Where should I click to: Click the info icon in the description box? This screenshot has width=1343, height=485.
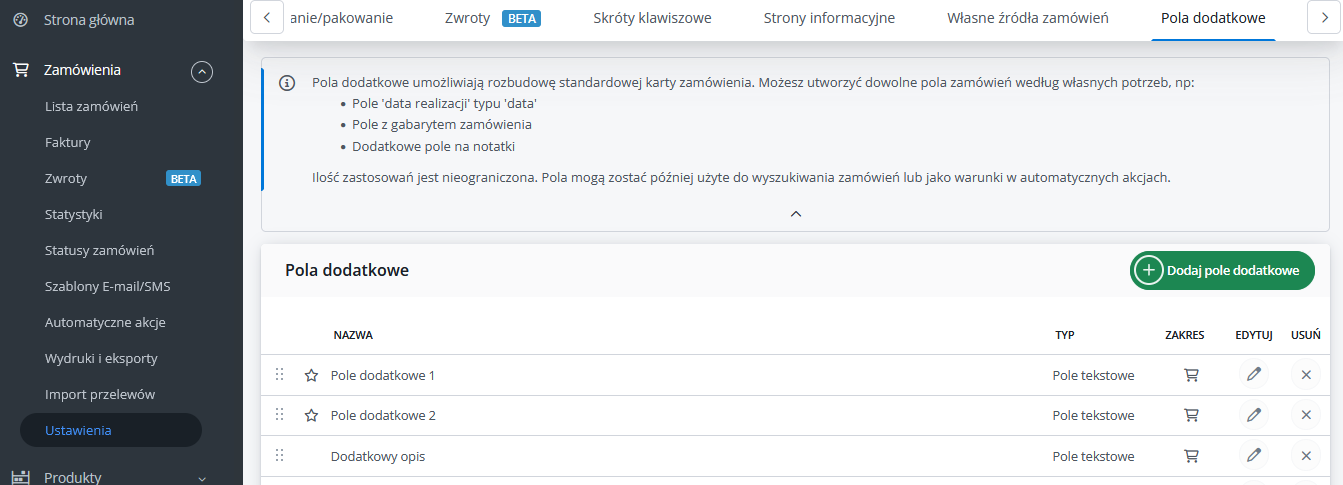click(x=287, y=83)
